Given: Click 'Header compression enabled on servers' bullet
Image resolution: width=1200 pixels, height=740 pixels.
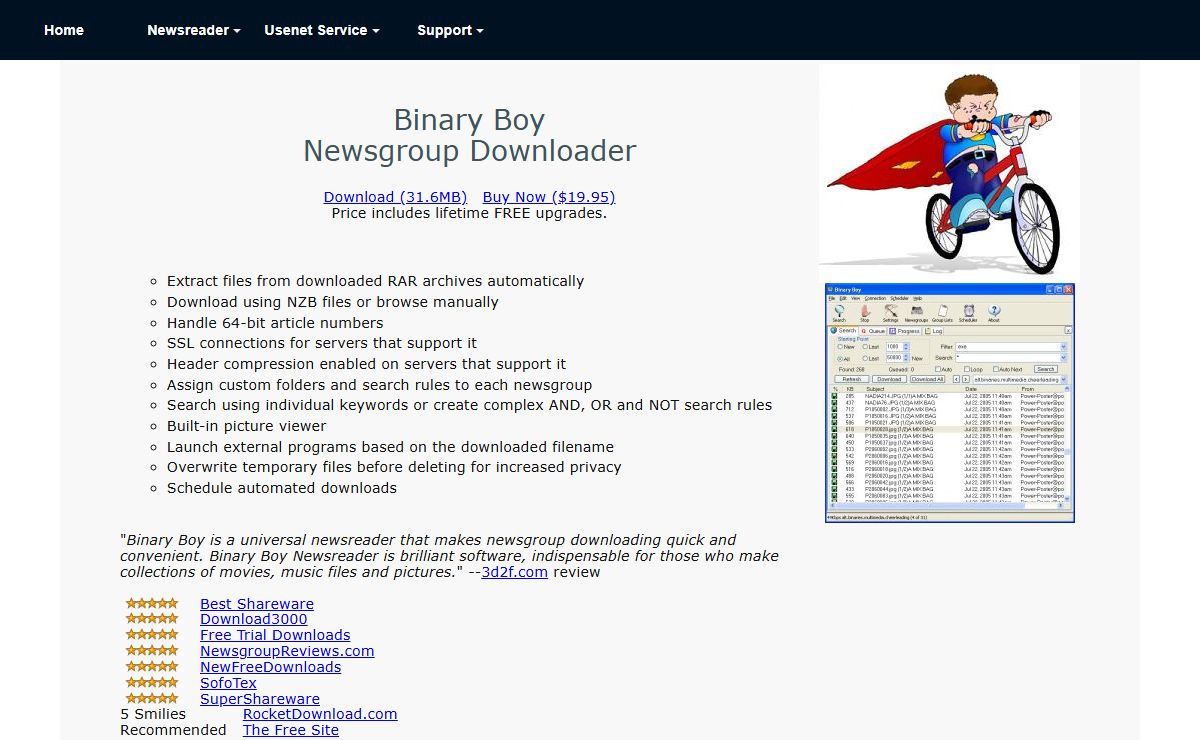Looking at the screenshot, I should click(x=366, y=364).
